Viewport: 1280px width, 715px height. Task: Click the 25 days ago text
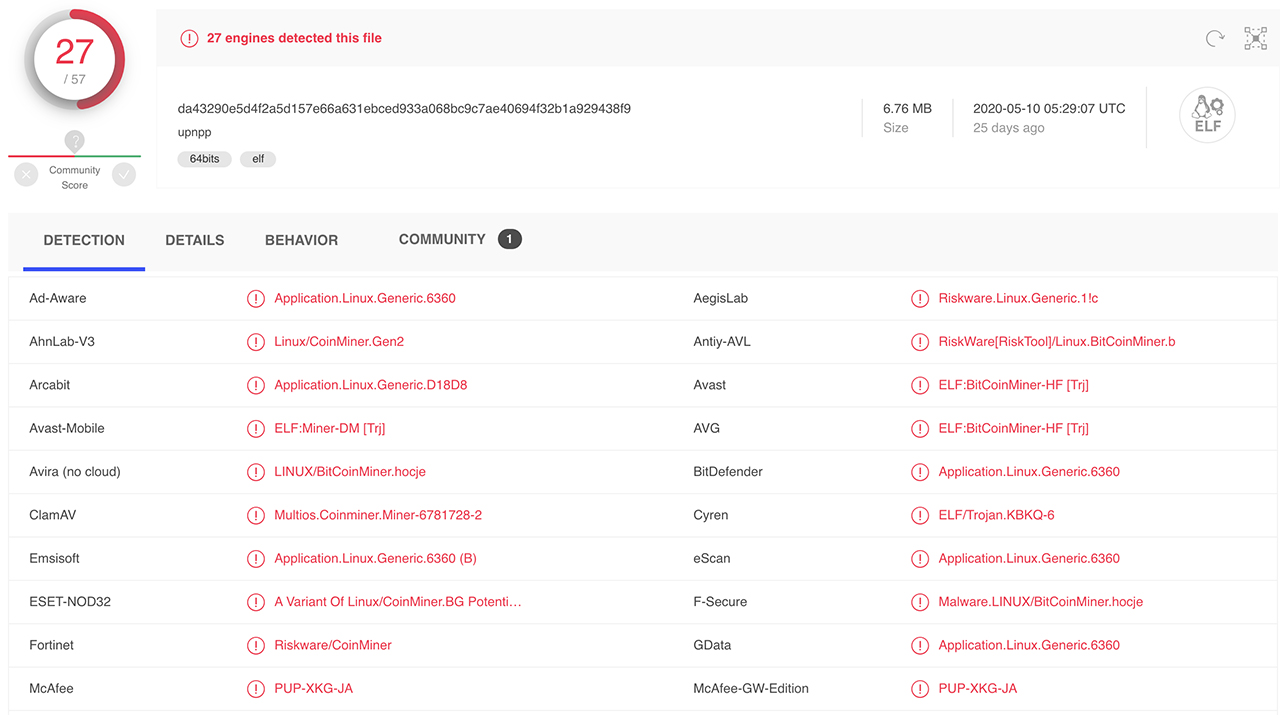[x=1009, y=128]
